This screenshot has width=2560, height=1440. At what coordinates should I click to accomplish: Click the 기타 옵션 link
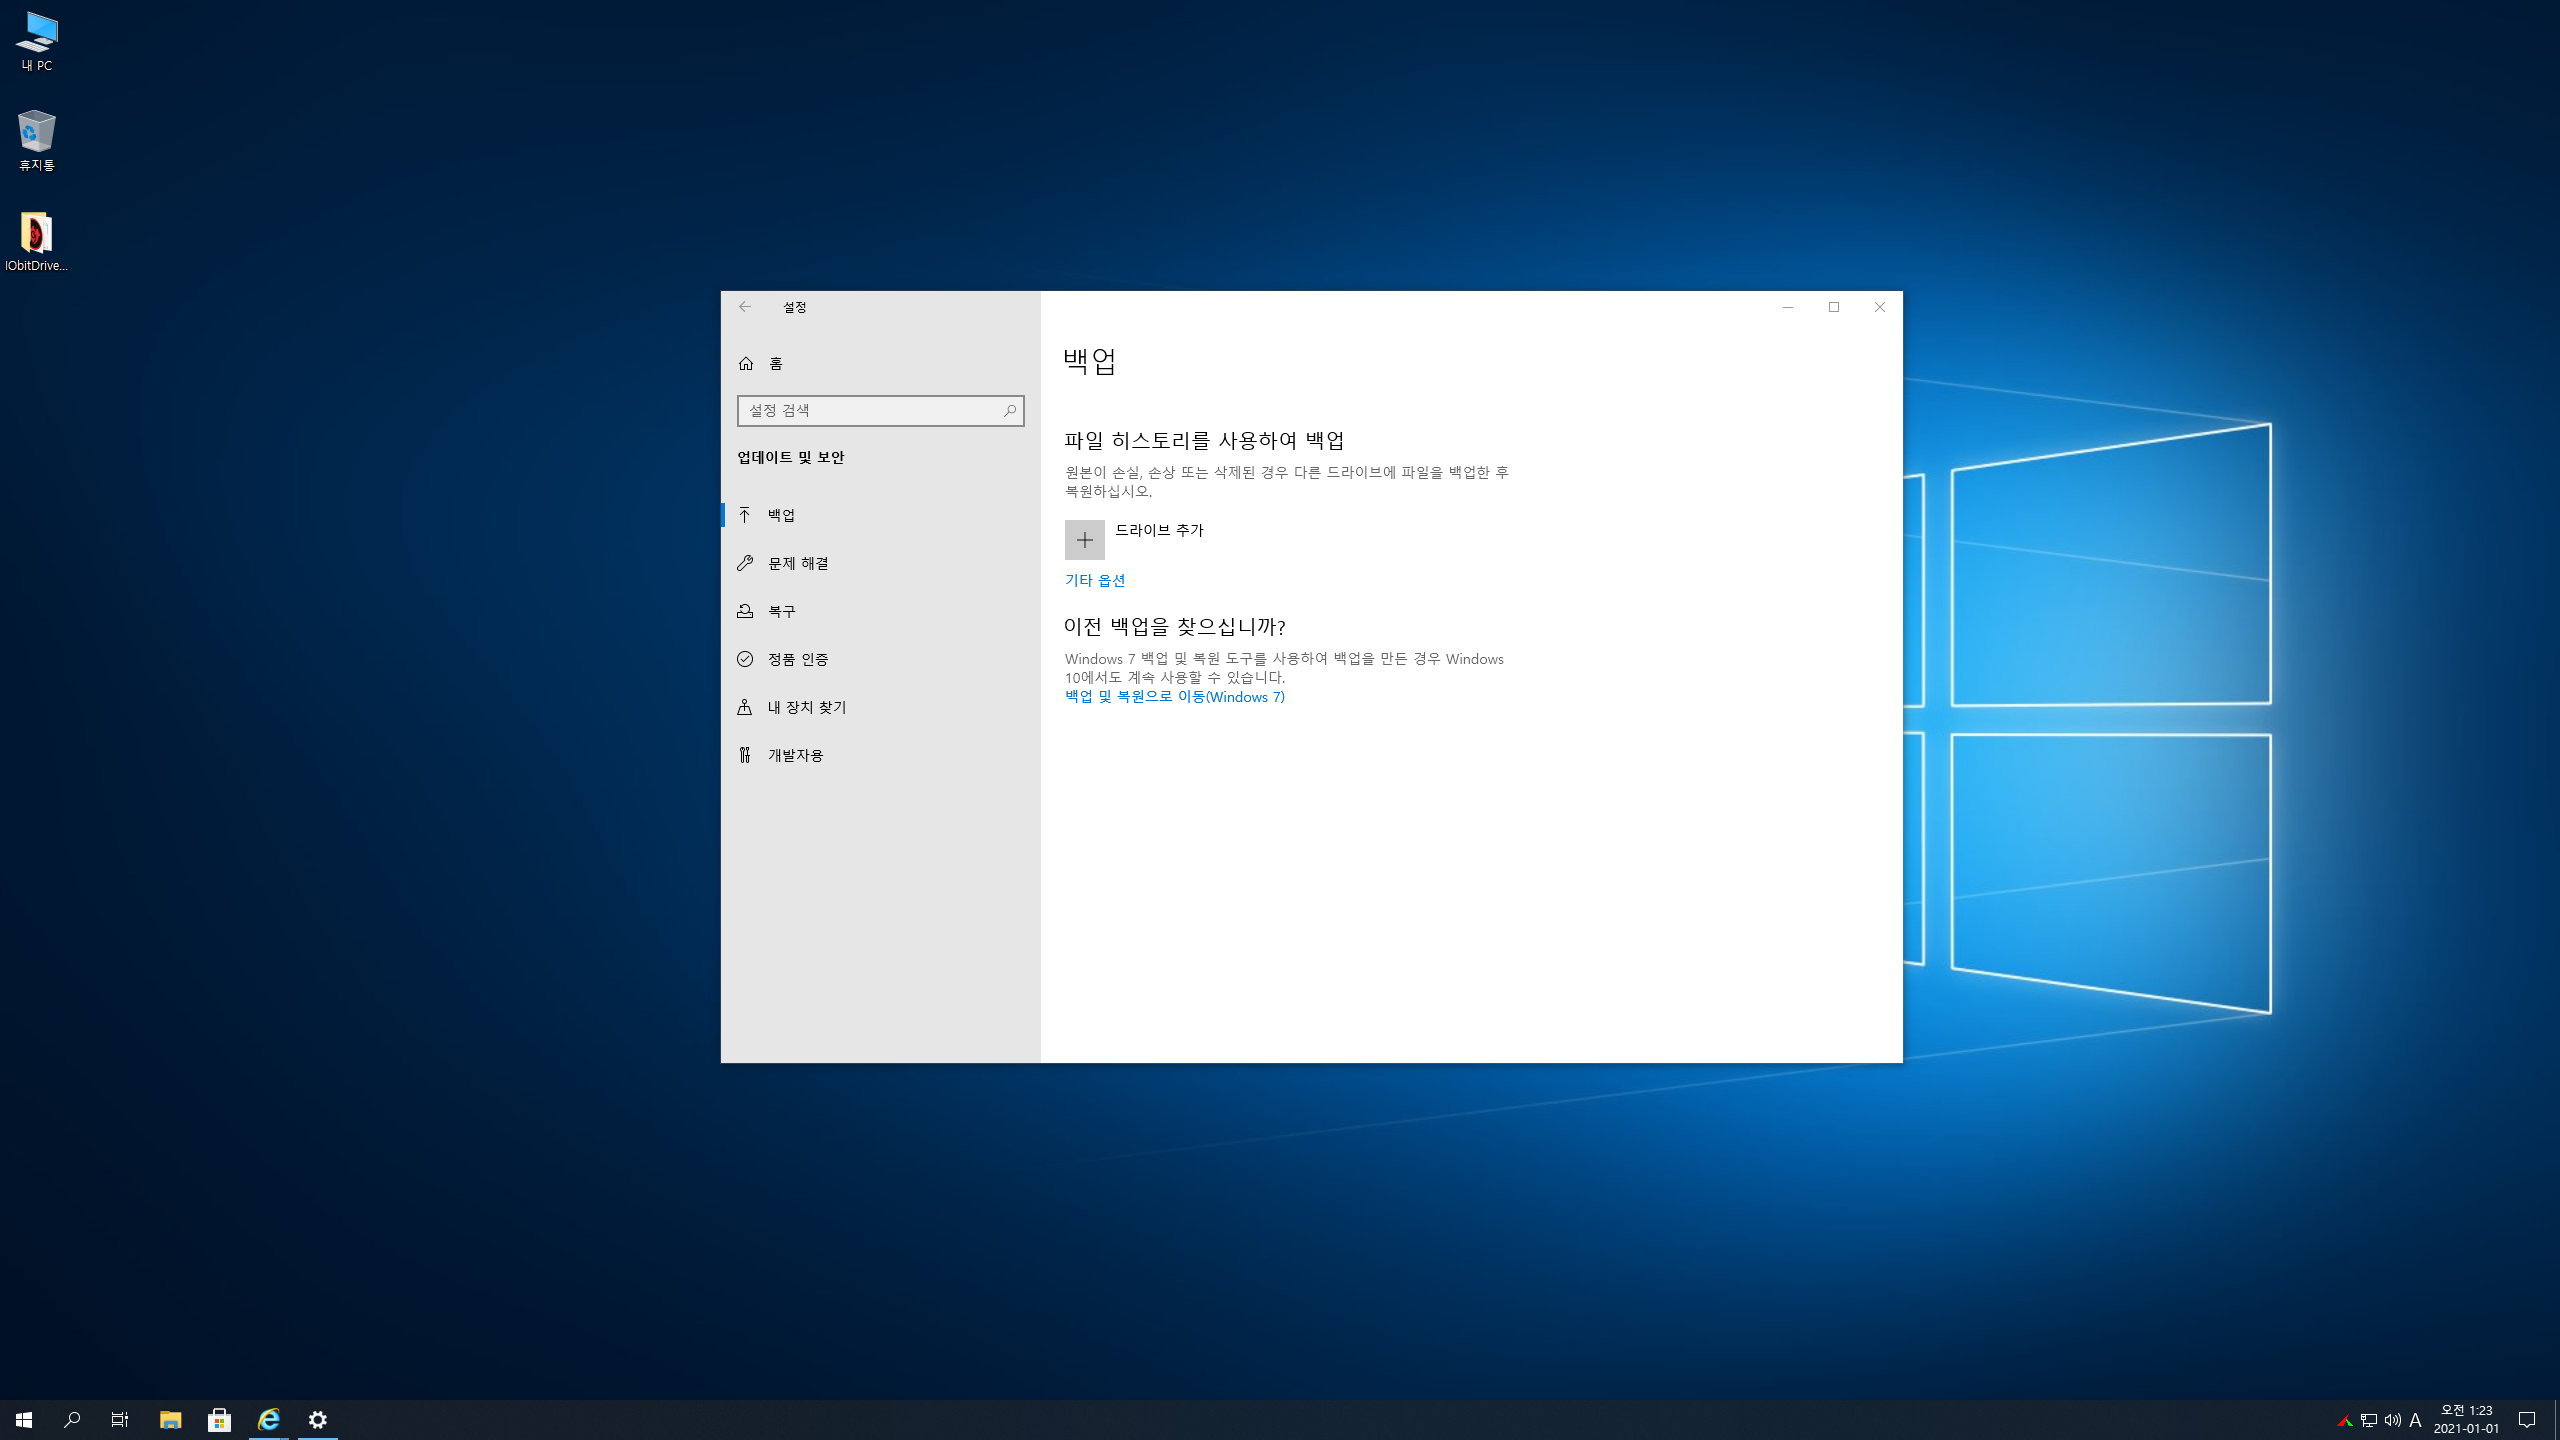(x=1094, y=580)
